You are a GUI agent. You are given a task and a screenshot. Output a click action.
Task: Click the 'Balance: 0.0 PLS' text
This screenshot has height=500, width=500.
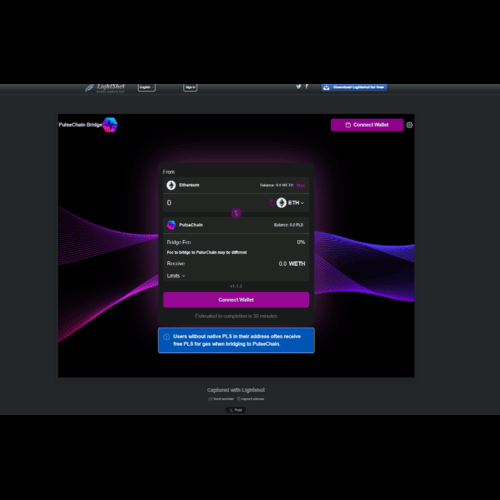tap(288, 225)
